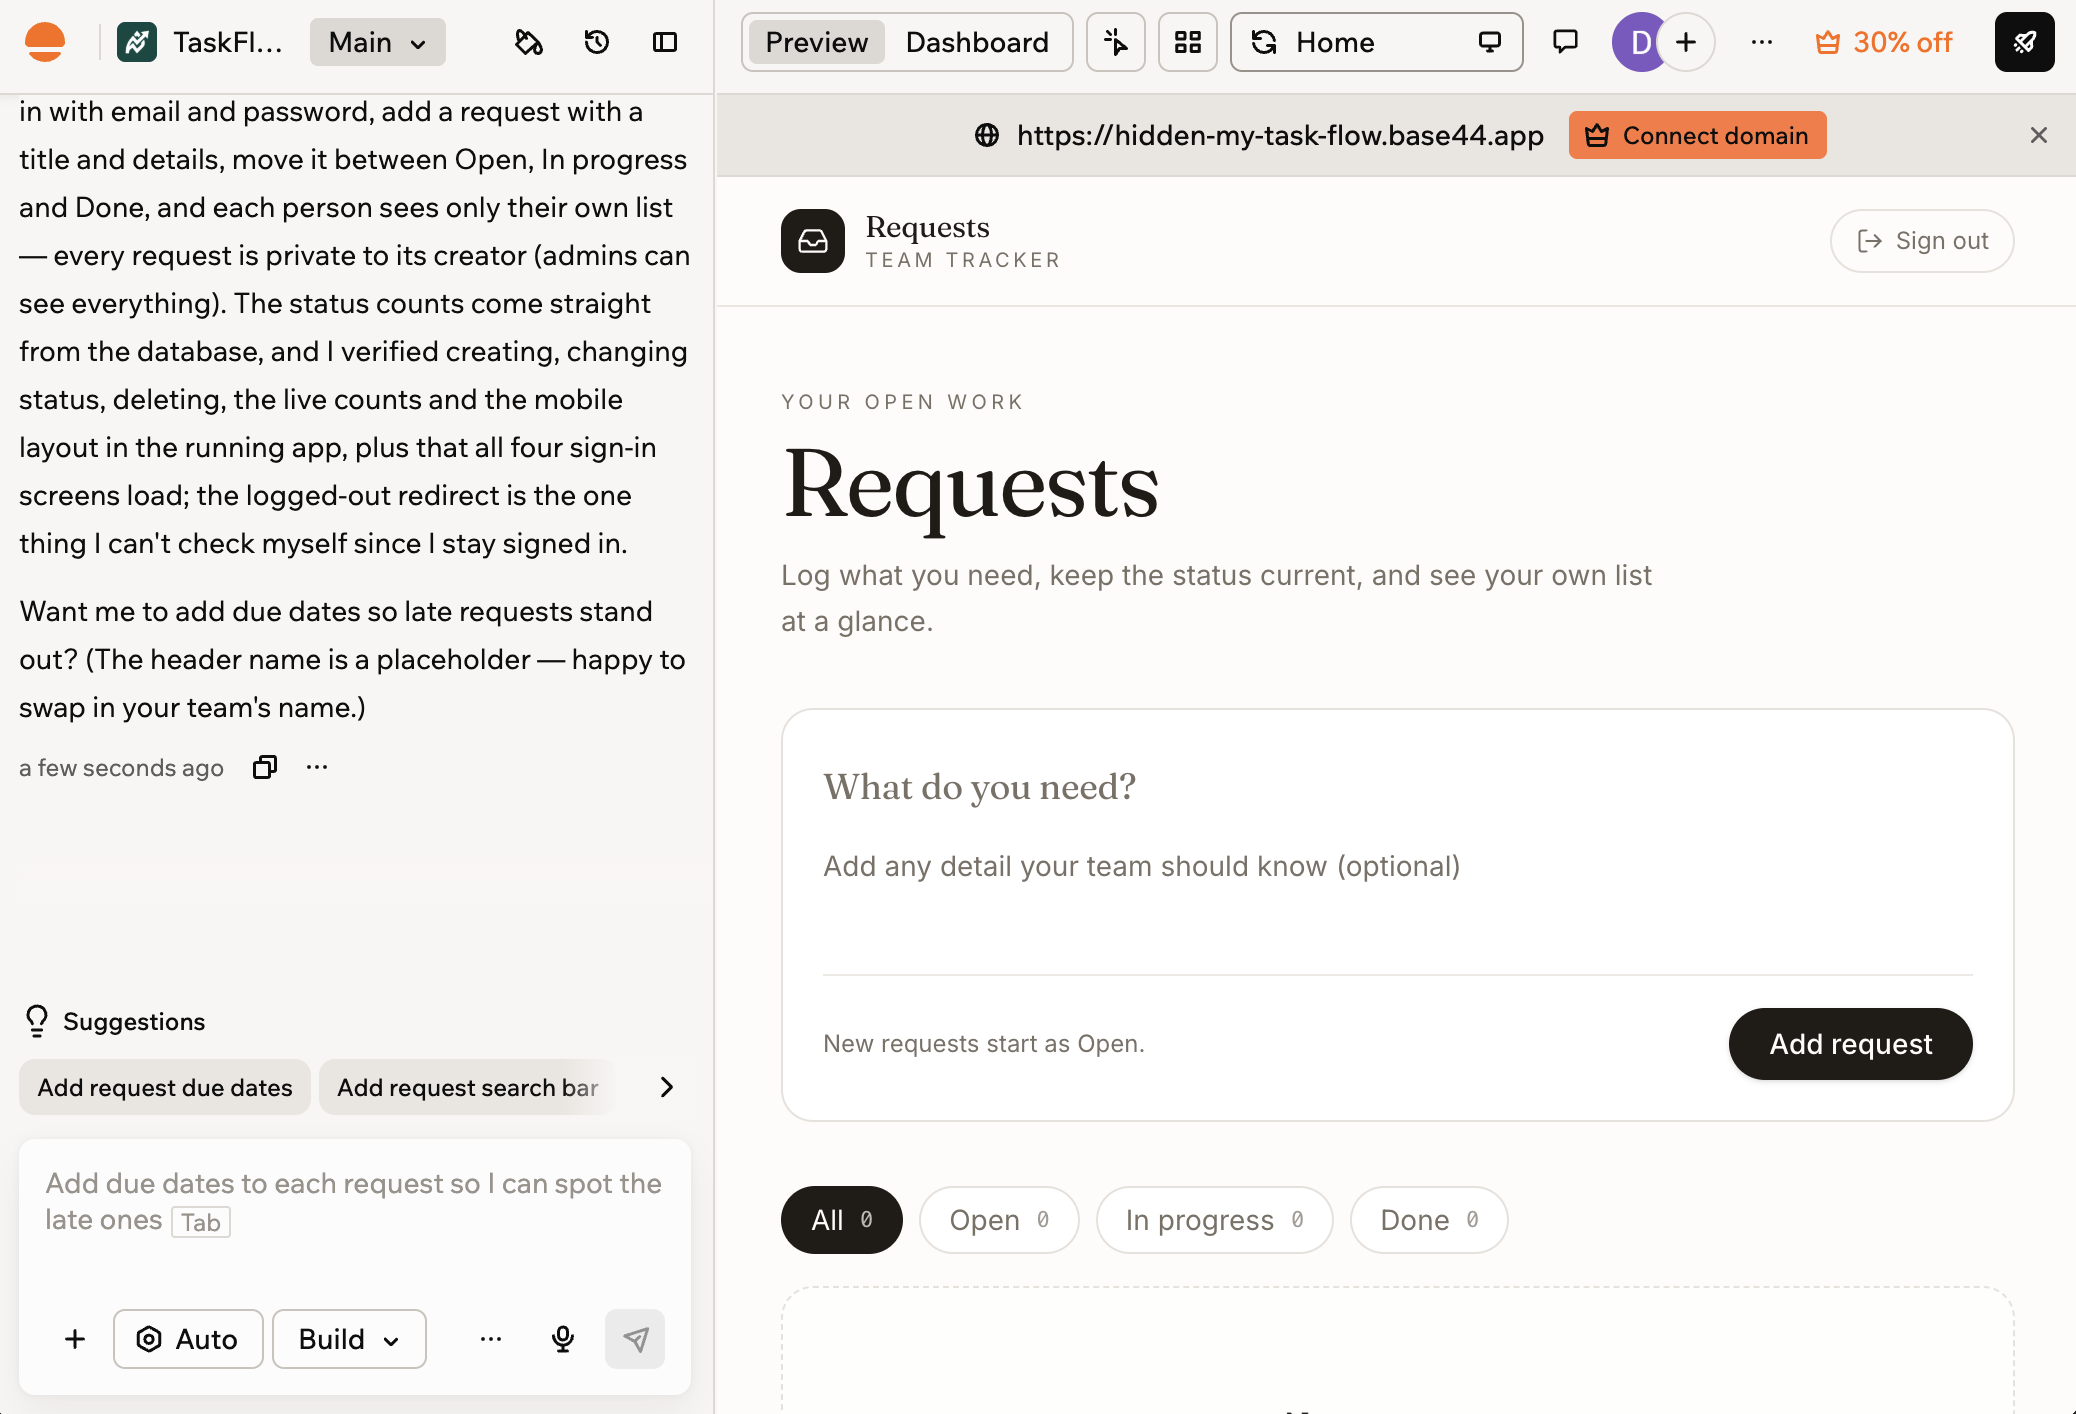Choose the Add request search bar suggestion
Viewport: 2076px width, 1414px height.
tap(468, 1087)
